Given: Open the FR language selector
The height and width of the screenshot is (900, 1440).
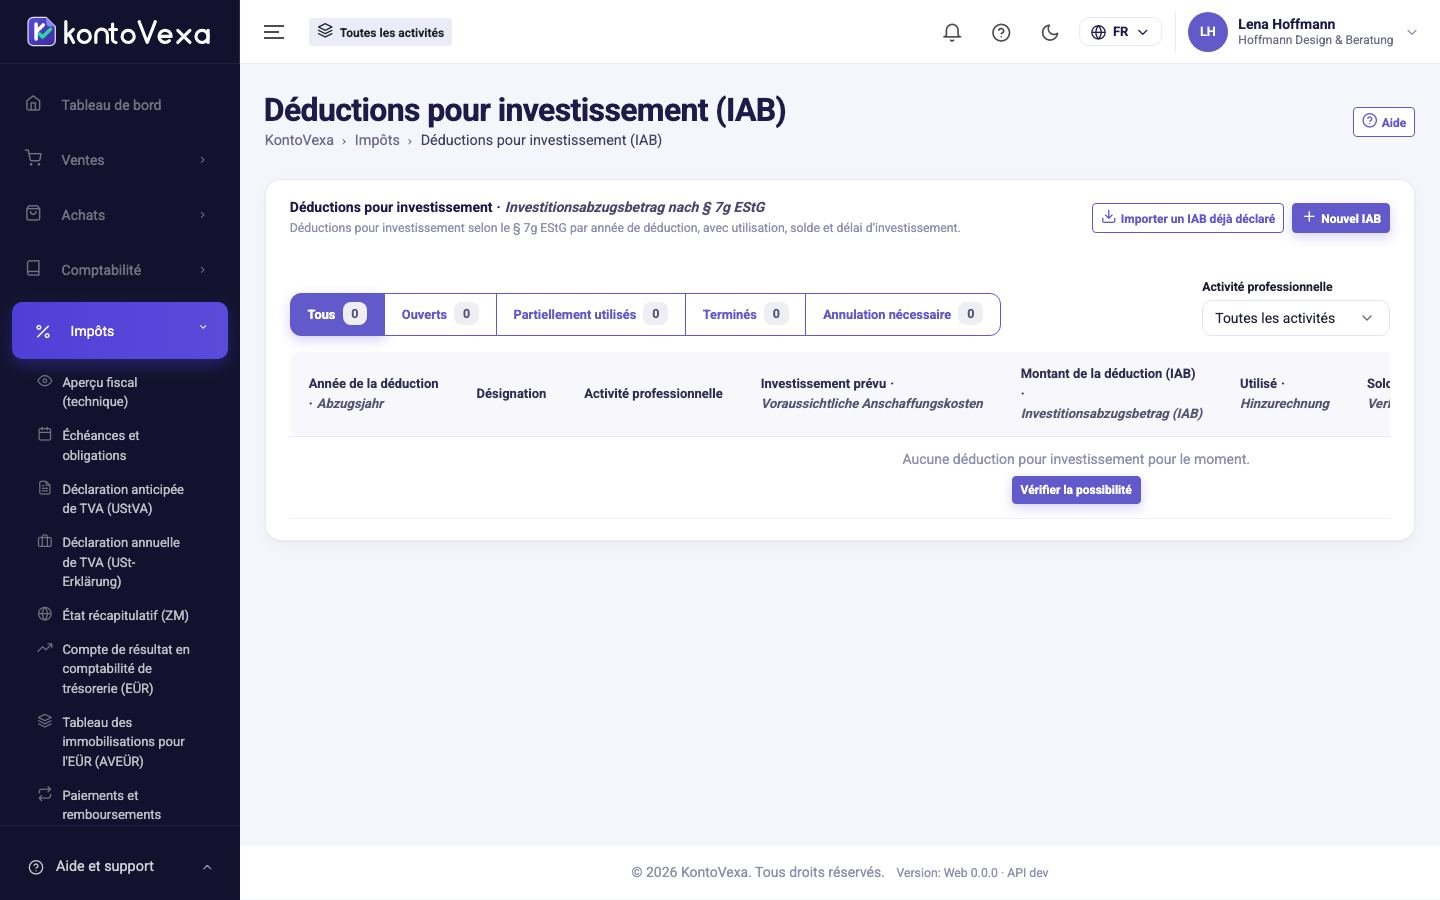Looking at the screenshot, I should pyautogui.click(x=1120, y=32).
